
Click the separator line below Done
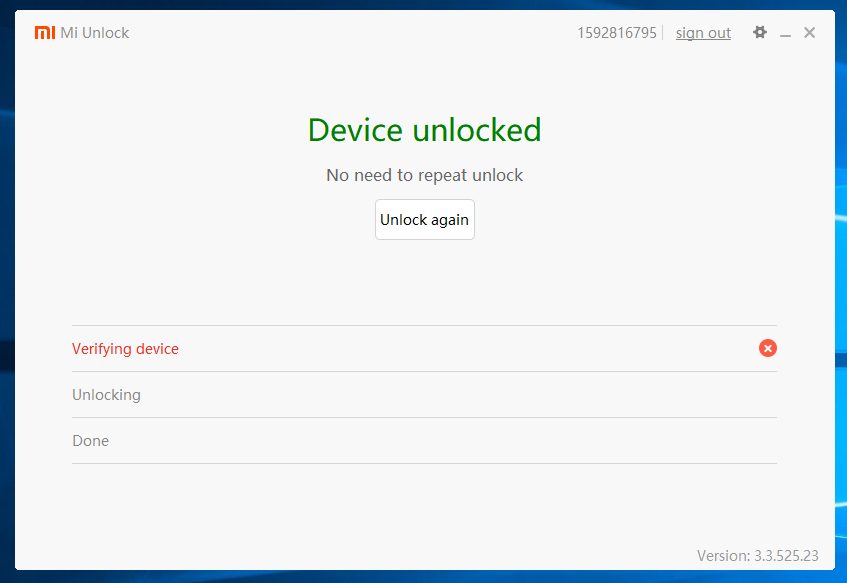click(424, 463)
